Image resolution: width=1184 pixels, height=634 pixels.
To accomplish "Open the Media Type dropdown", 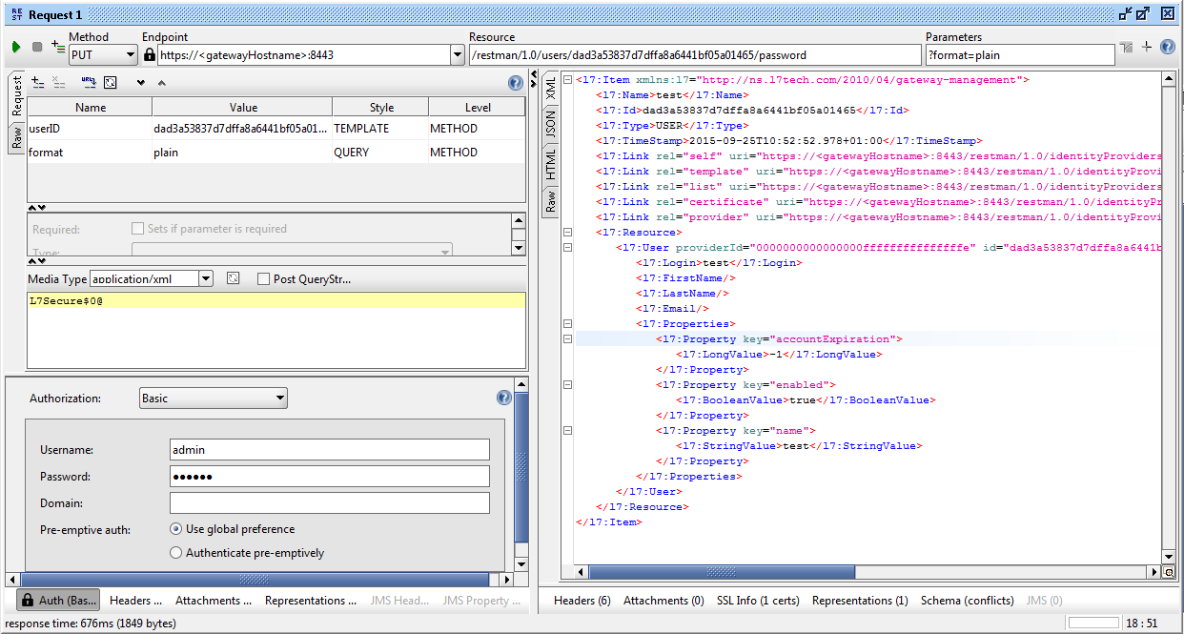I will (x=206, y=279).
